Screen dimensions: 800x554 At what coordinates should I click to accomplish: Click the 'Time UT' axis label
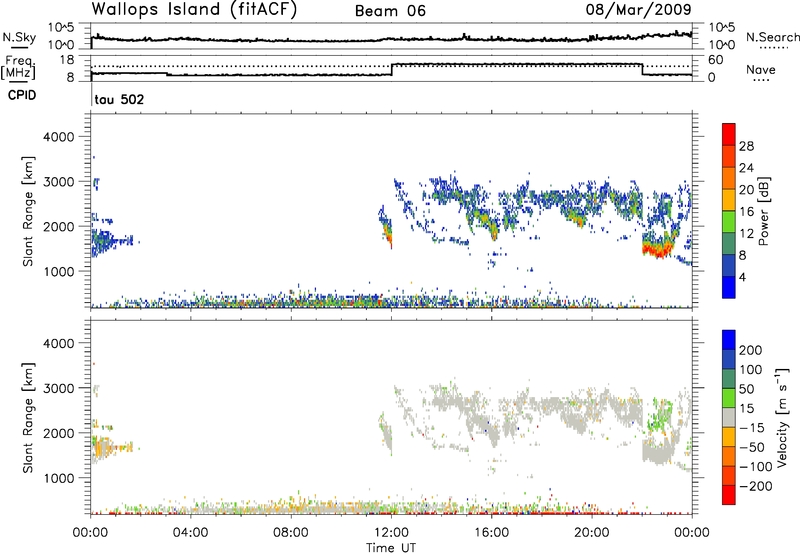(391, 548)
